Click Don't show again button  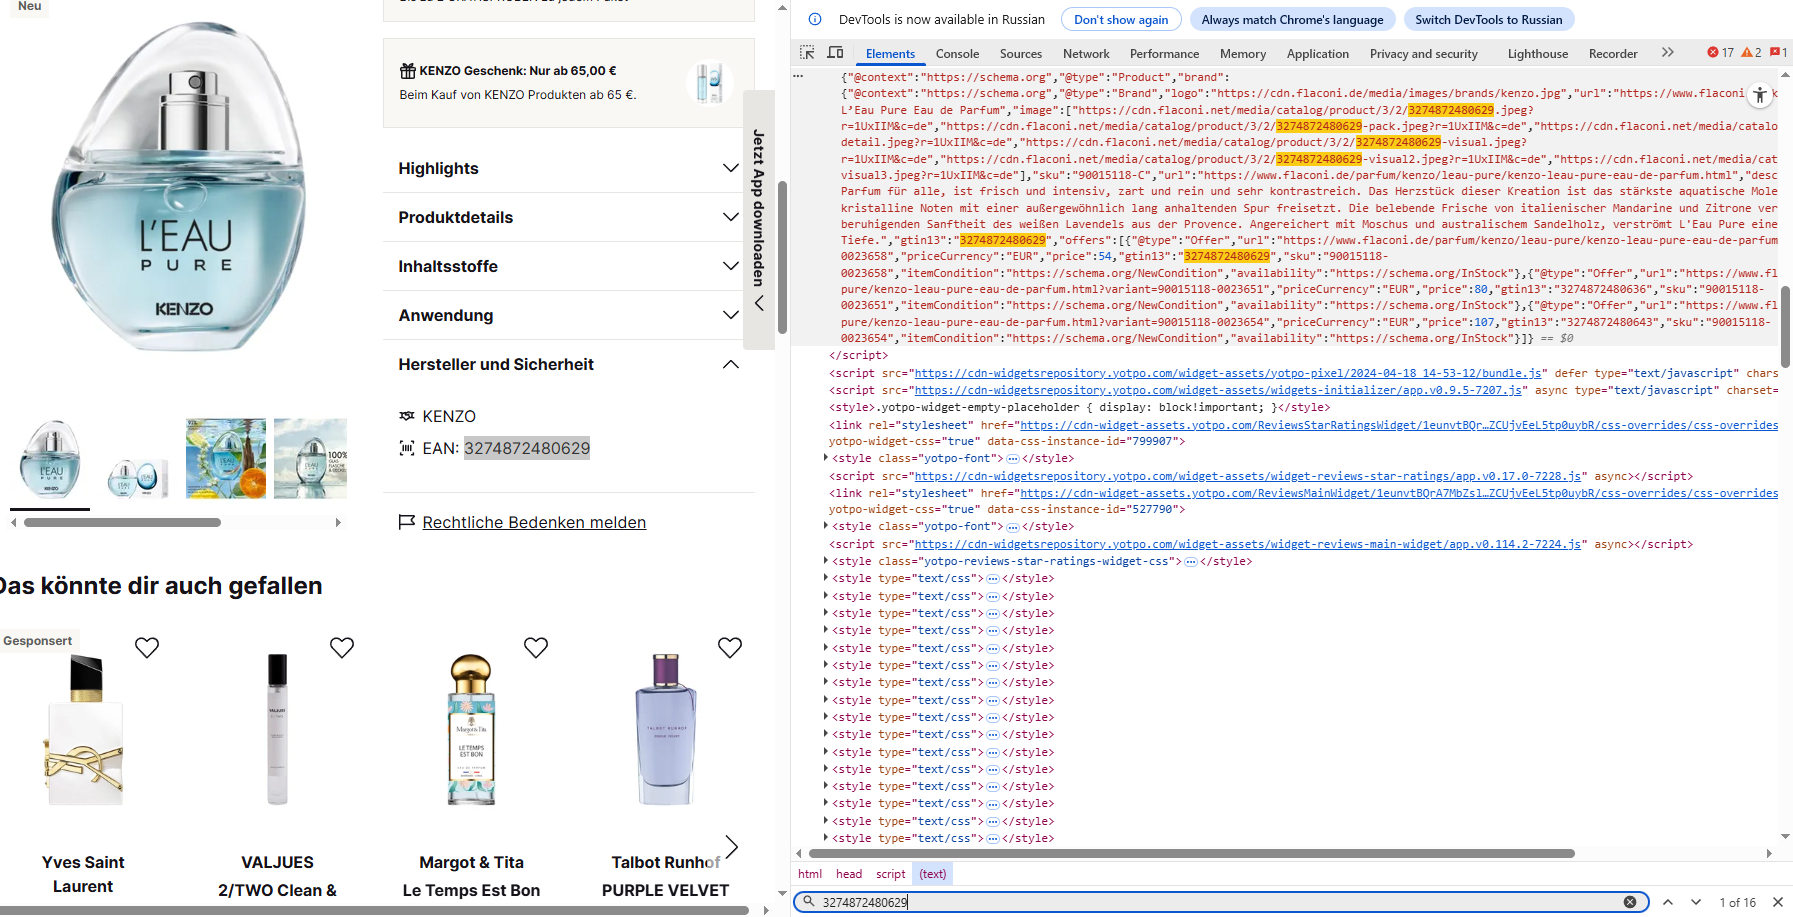pos(1121,19)
